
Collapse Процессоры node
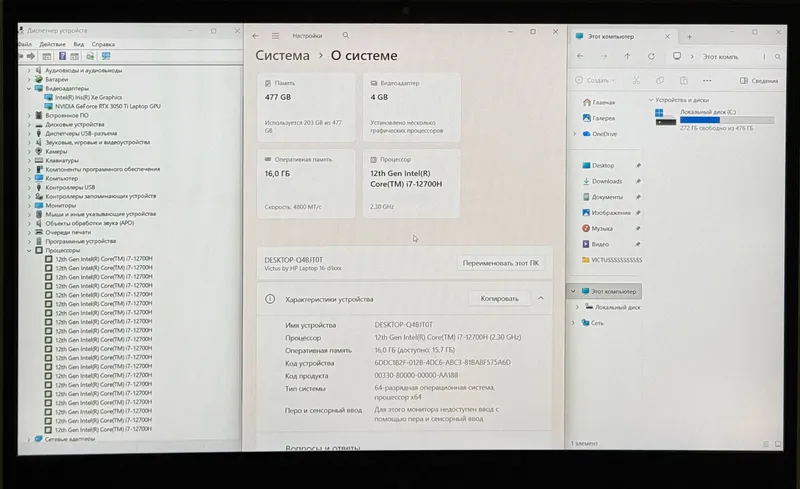[x=29, y=250]
